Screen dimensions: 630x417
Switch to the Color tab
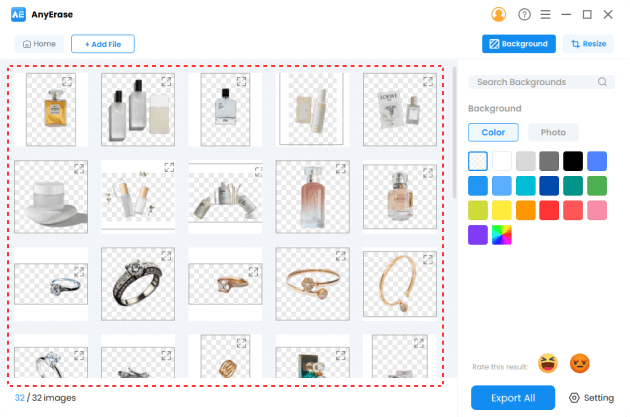[493, 133]
